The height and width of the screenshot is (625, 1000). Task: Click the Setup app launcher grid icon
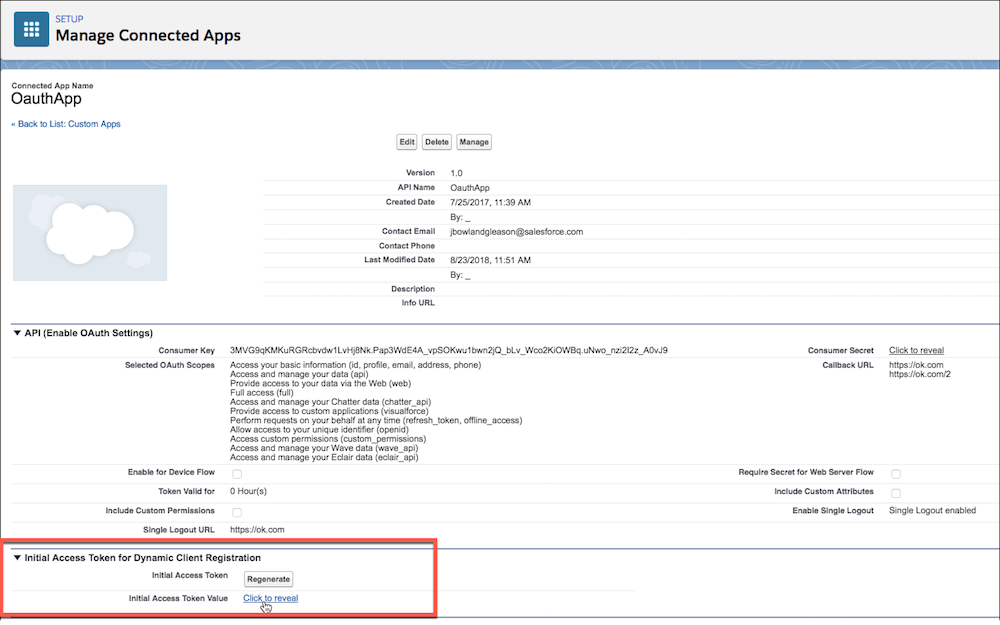pos(31,29)
